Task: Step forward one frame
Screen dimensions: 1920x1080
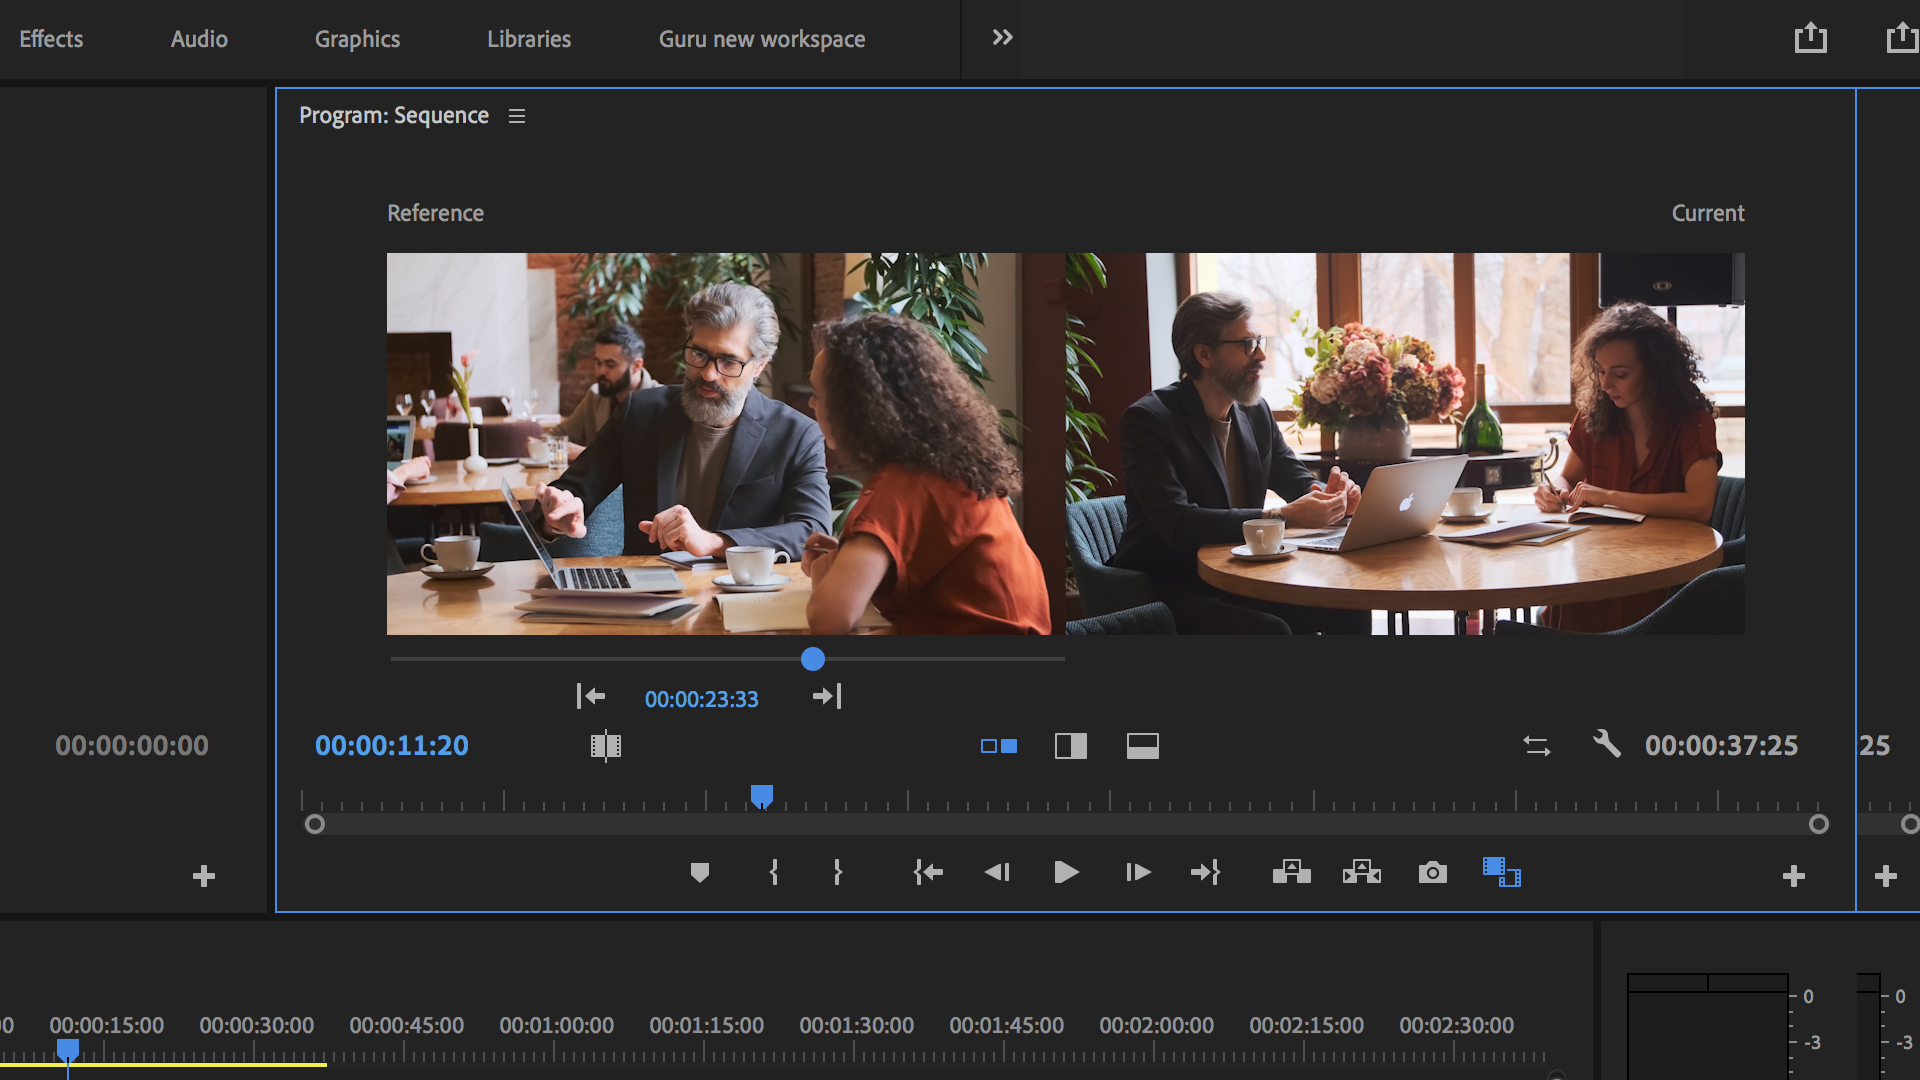Action: [1138, 873]
